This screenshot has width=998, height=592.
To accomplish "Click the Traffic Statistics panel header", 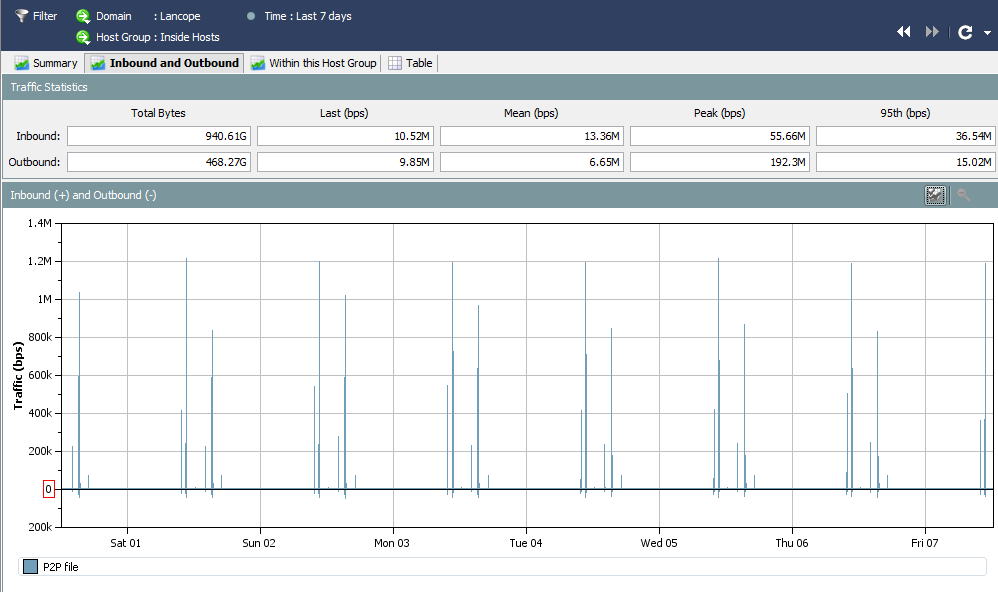I will (500, 87).
